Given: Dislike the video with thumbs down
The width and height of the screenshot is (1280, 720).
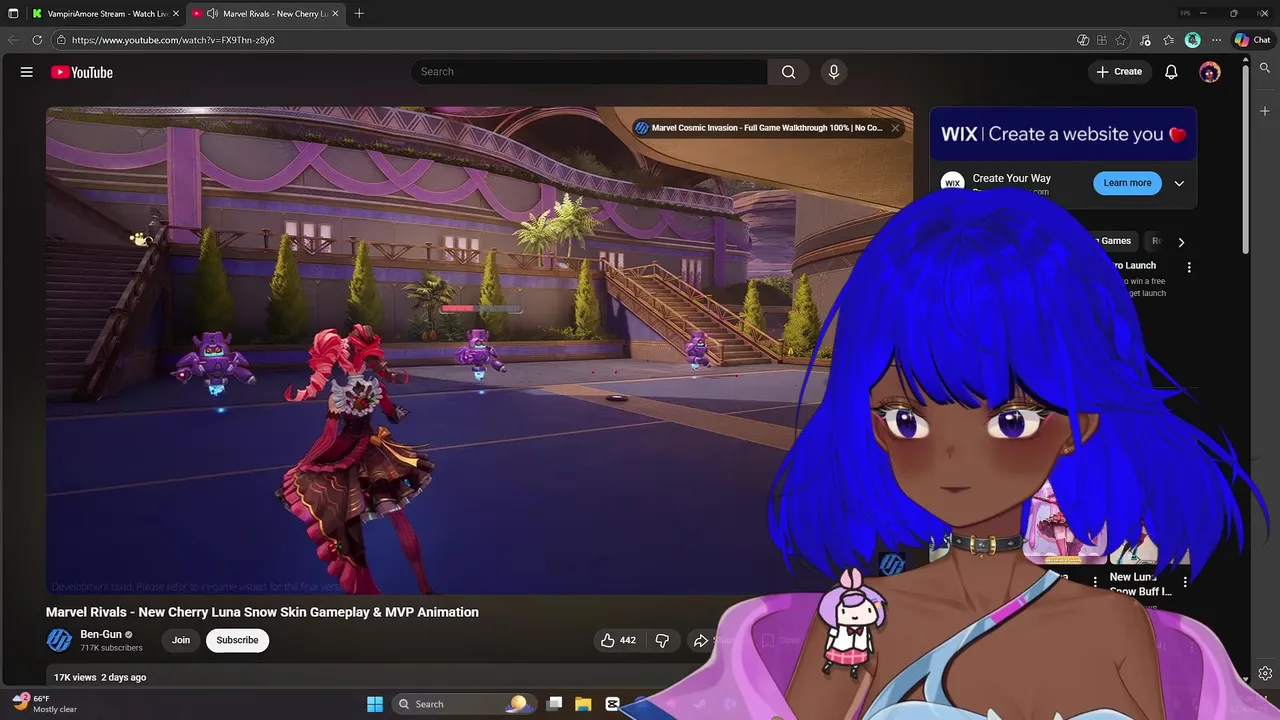Looking at the screenshot, I should pos(662,640).
